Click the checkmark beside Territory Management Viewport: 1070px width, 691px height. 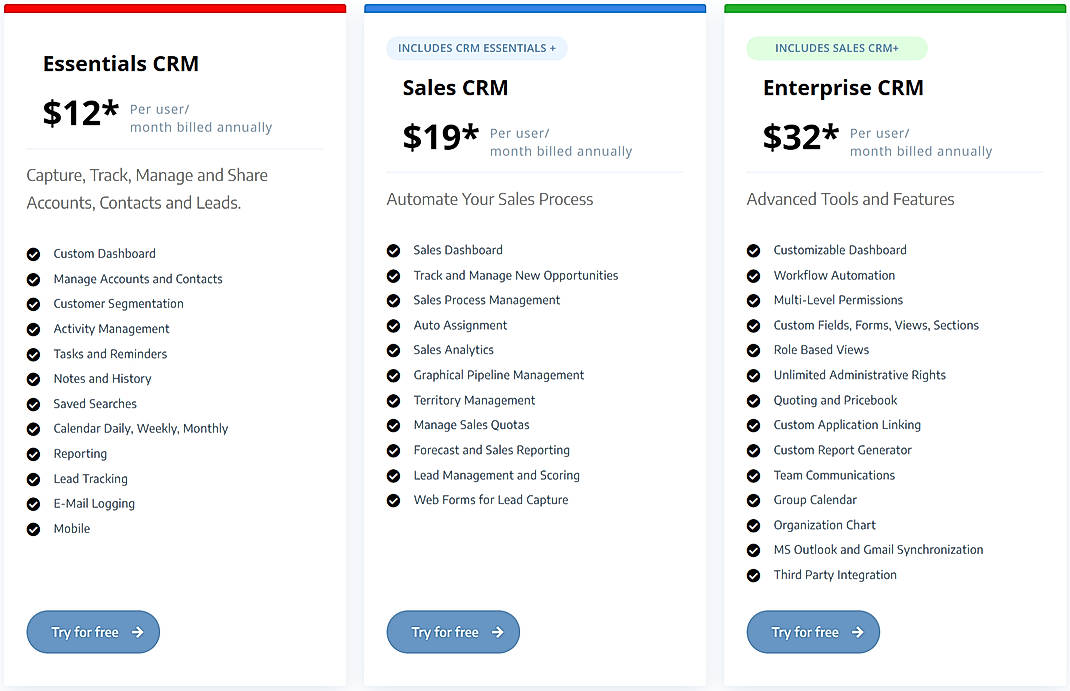point(393,400)
